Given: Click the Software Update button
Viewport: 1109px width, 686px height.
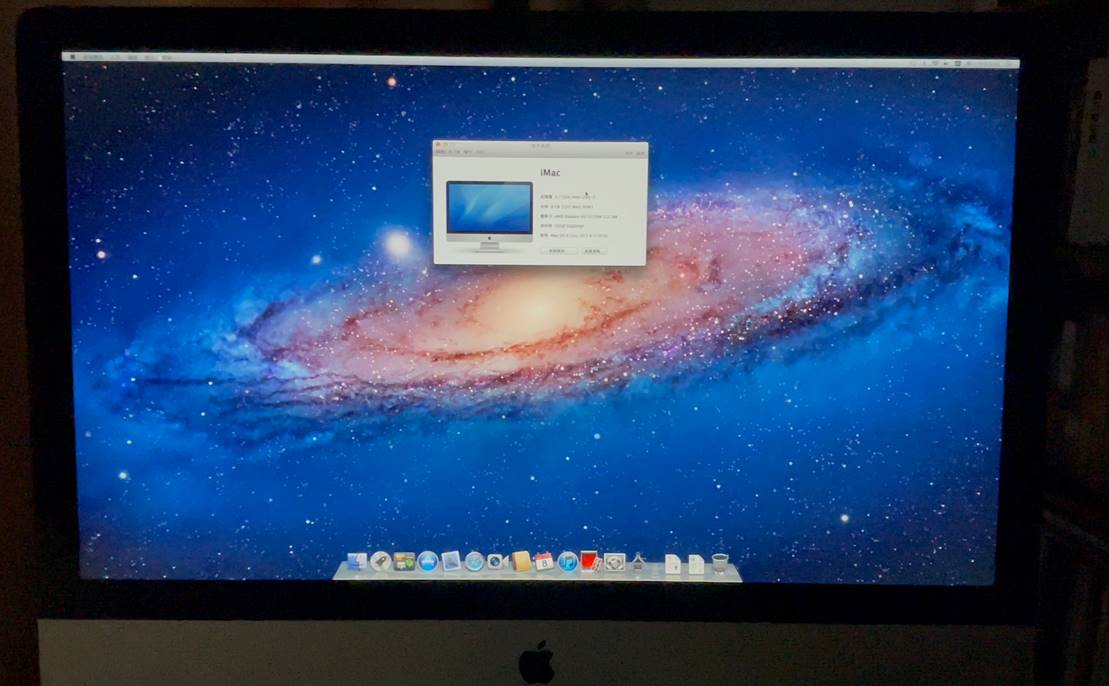Looking at the screenshot, I should click(594, 251).
